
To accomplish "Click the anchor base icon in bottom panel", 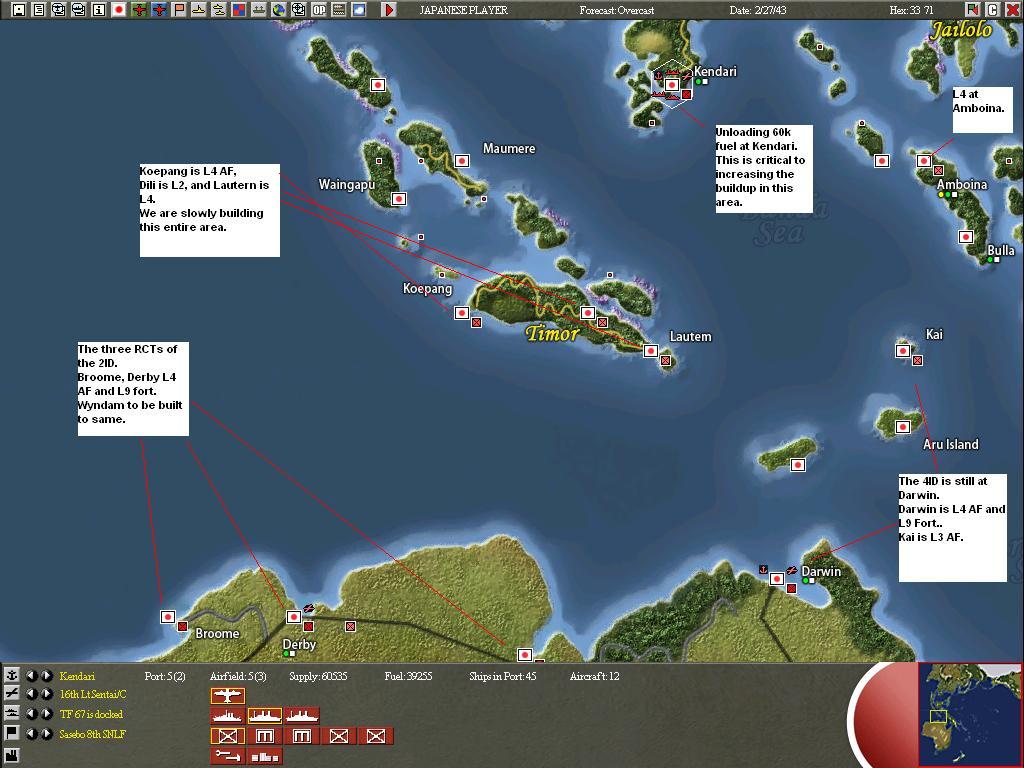I will click(11, 675).
